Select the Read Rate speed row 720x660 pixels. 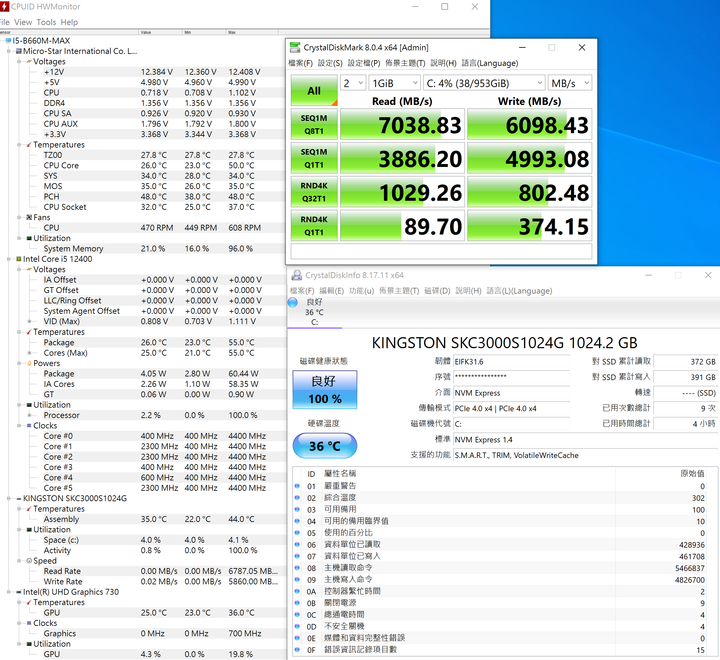pyautogui.click(x=163, y=571)
